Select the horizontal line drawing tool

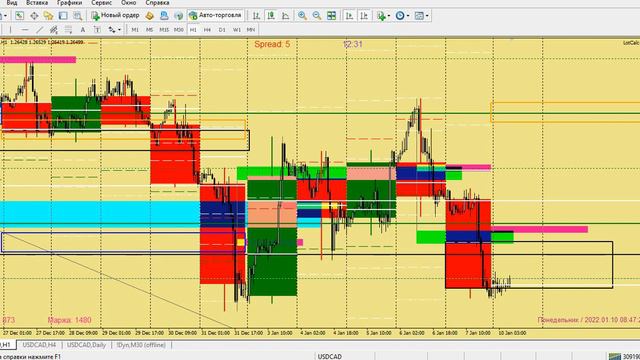(24, 30)
